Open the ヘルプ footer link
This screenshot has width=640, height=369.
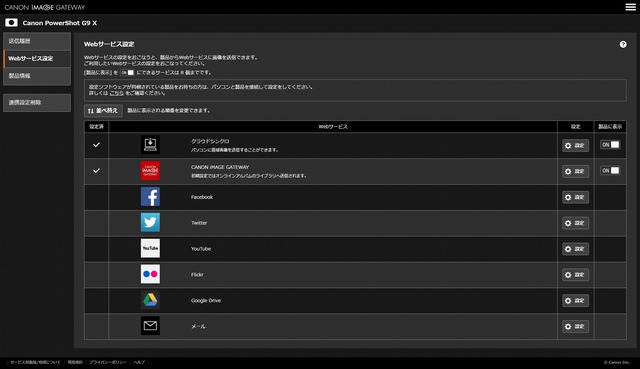[x=139, y=362]
